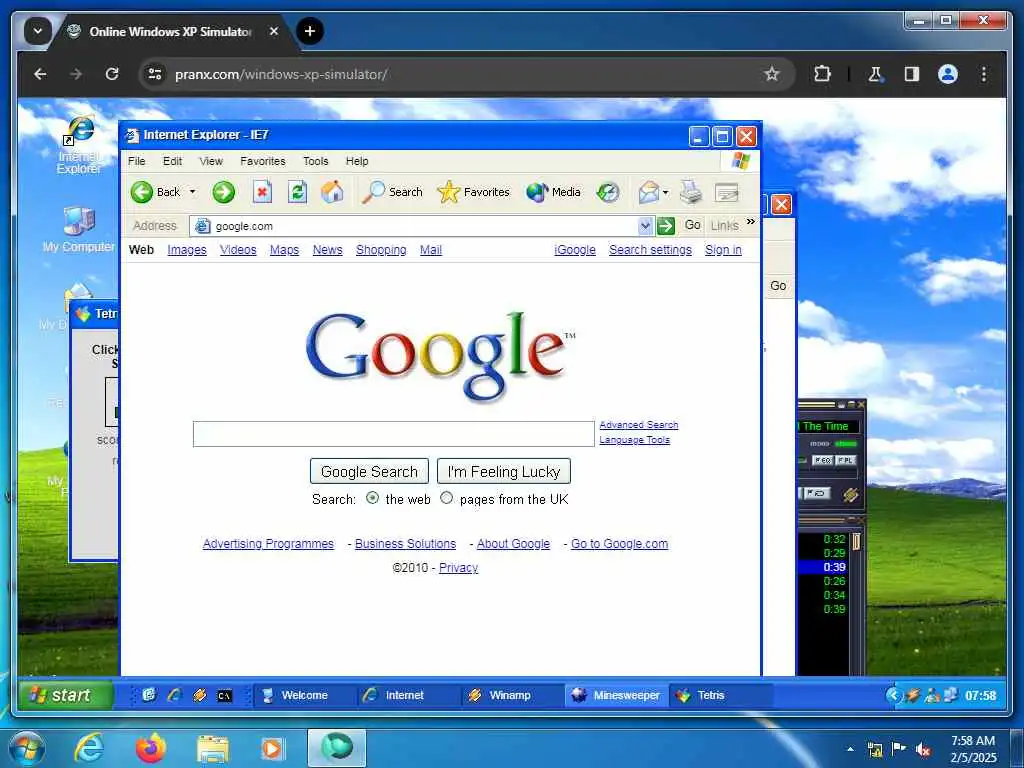Image resolution: width=1024 pixels, height=768 pixels.
Task: Open the Edit menu in Internet Explorer
Action: point(172,161)
